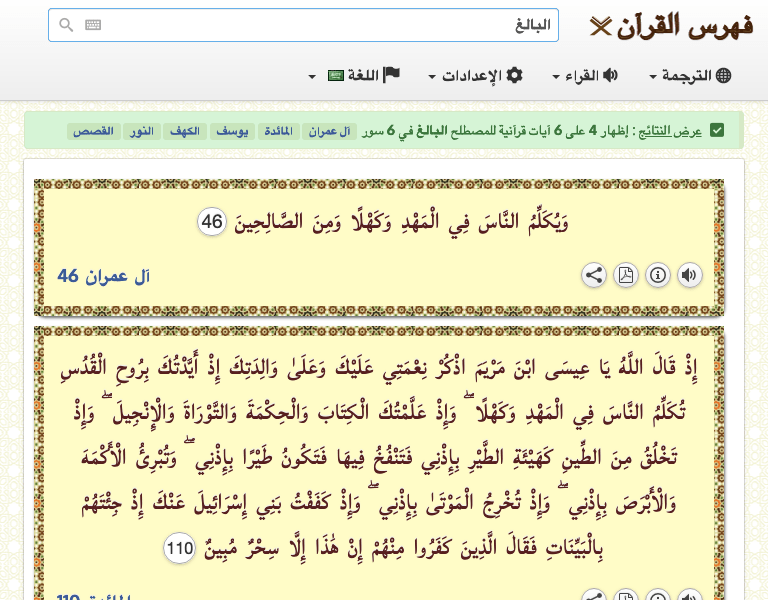Viewport: 768px width, 600px height.
Task: Select the يوسف surah tag
Action: coord(232,132)
